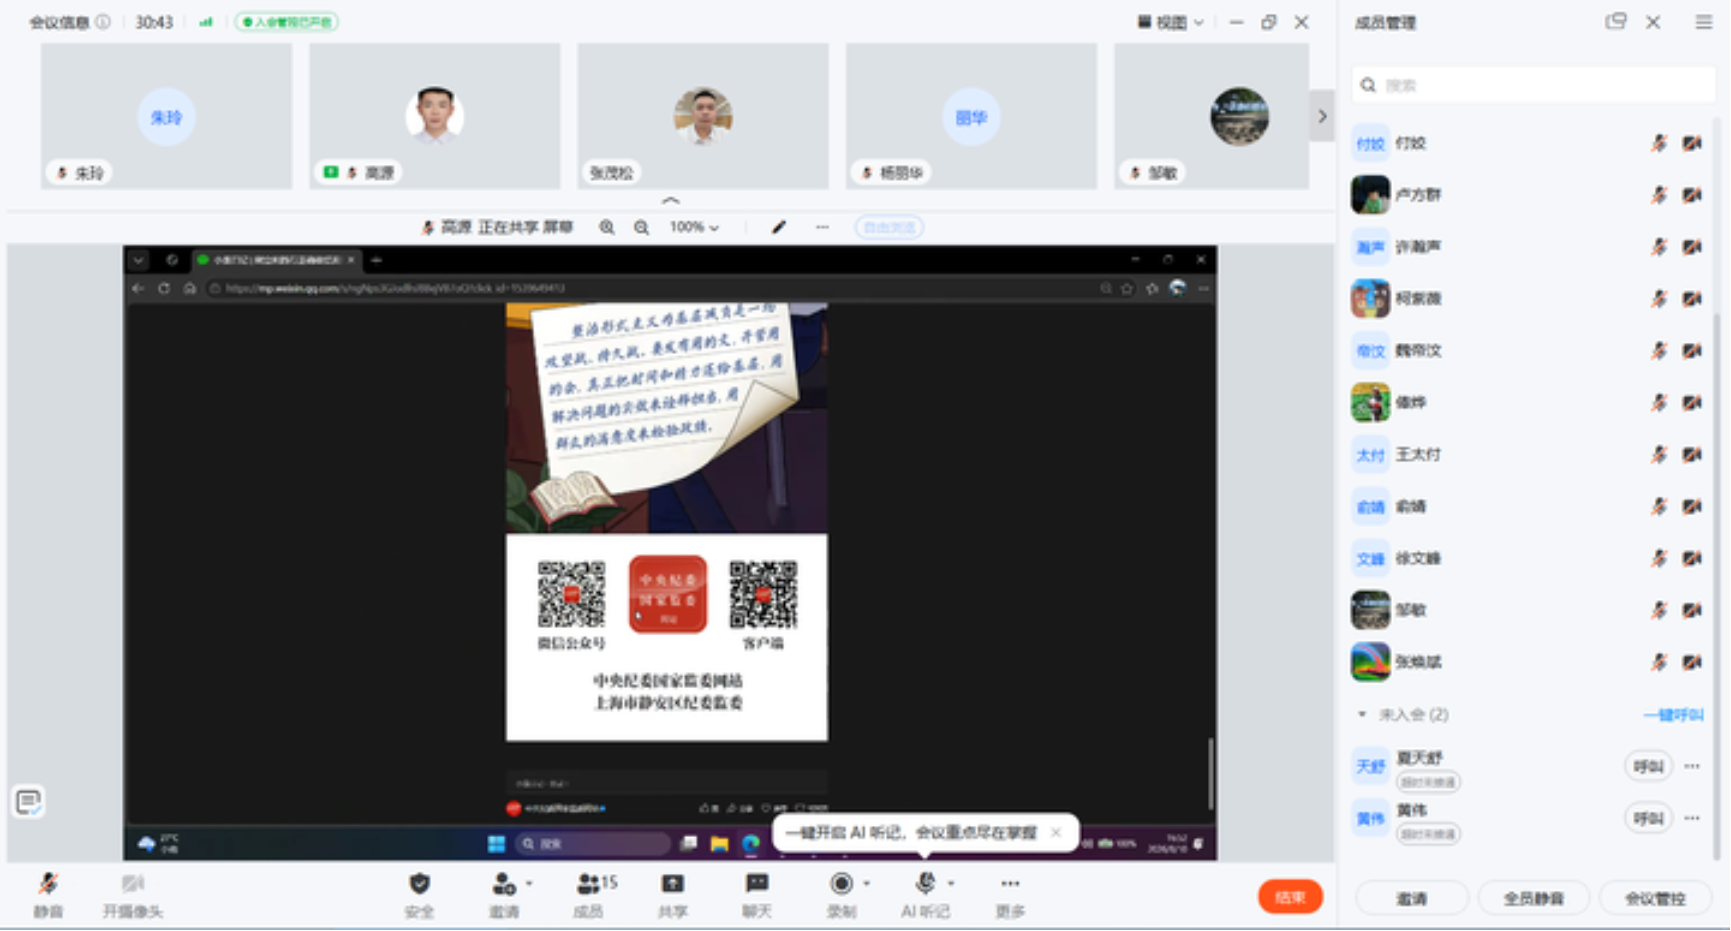Viewport: 1731px width, 931px height.
Task: Click the 自由浏览 button
Action: 889,227
